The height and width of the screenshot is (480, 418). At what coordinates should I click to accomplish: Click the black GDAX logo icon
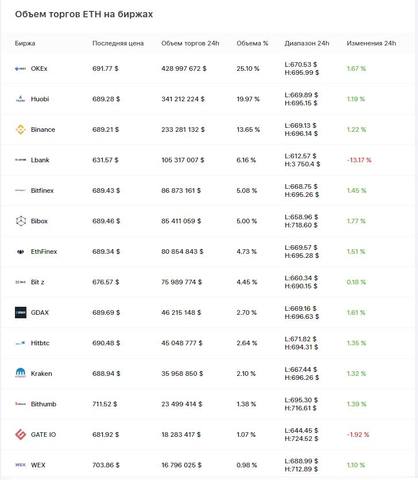pyautogui.click(x=20, y=313)
